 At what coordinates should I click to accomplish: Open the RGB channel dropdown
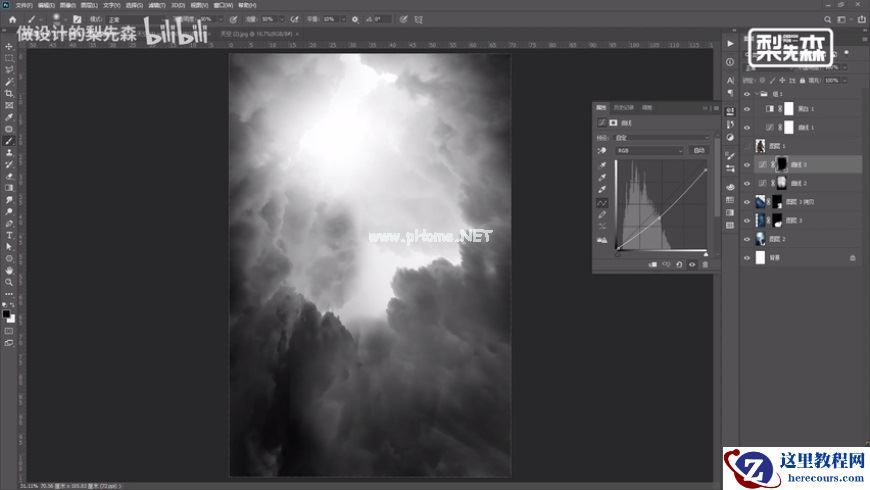pyautogui.click(x=649, y=150)
